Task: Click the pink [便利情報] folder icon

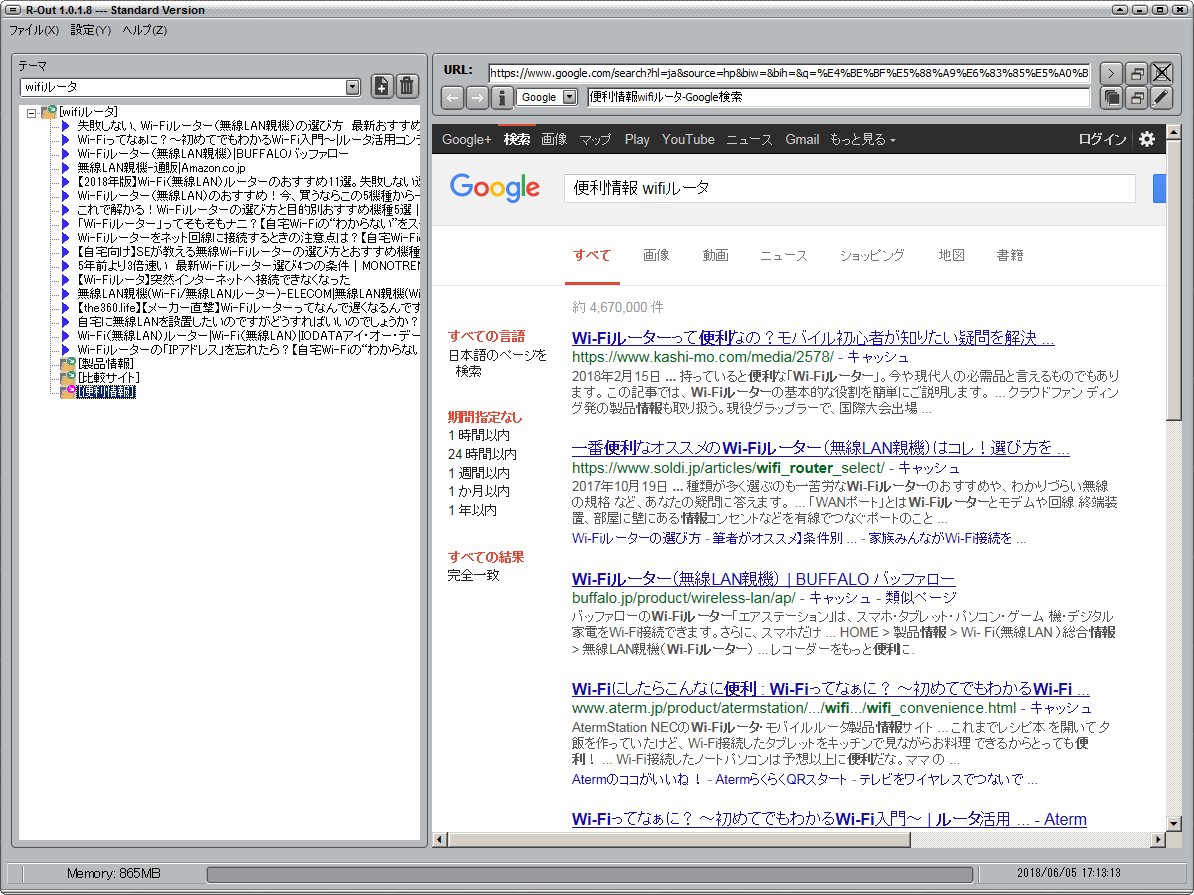Action: pyautogui.click(x=69, y=392)
